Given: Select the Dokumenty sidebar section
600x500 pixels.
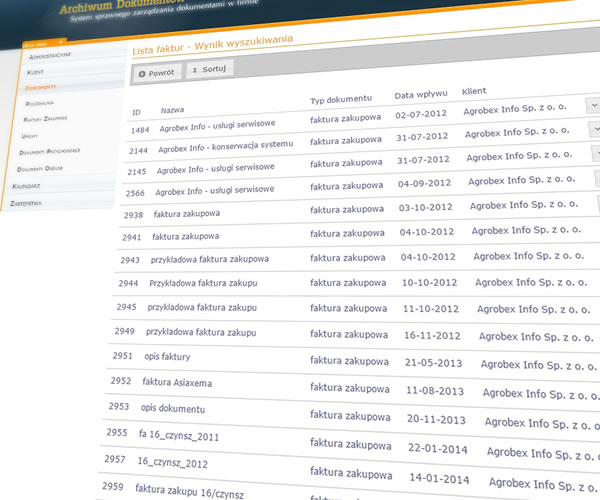Looking at the screenshot, I should pyautogui.click(x=41, y=88).
